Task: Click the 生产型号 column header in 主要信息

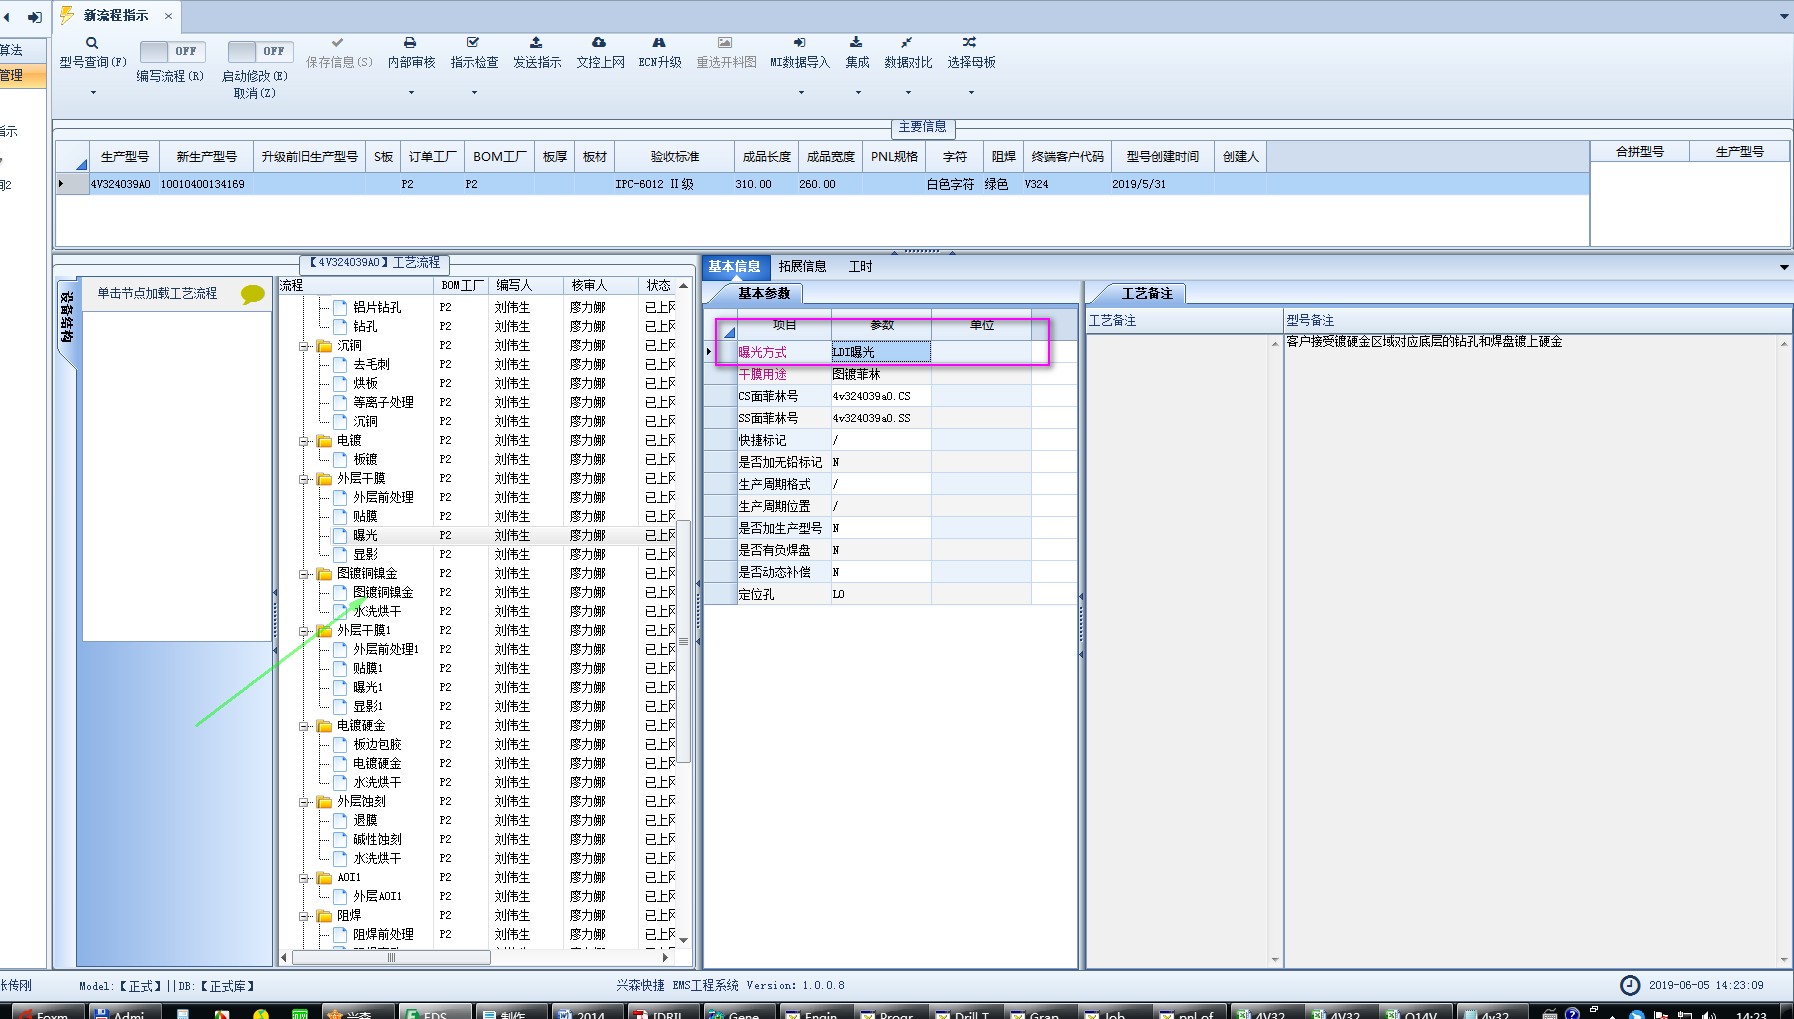Action: point(124,157)
